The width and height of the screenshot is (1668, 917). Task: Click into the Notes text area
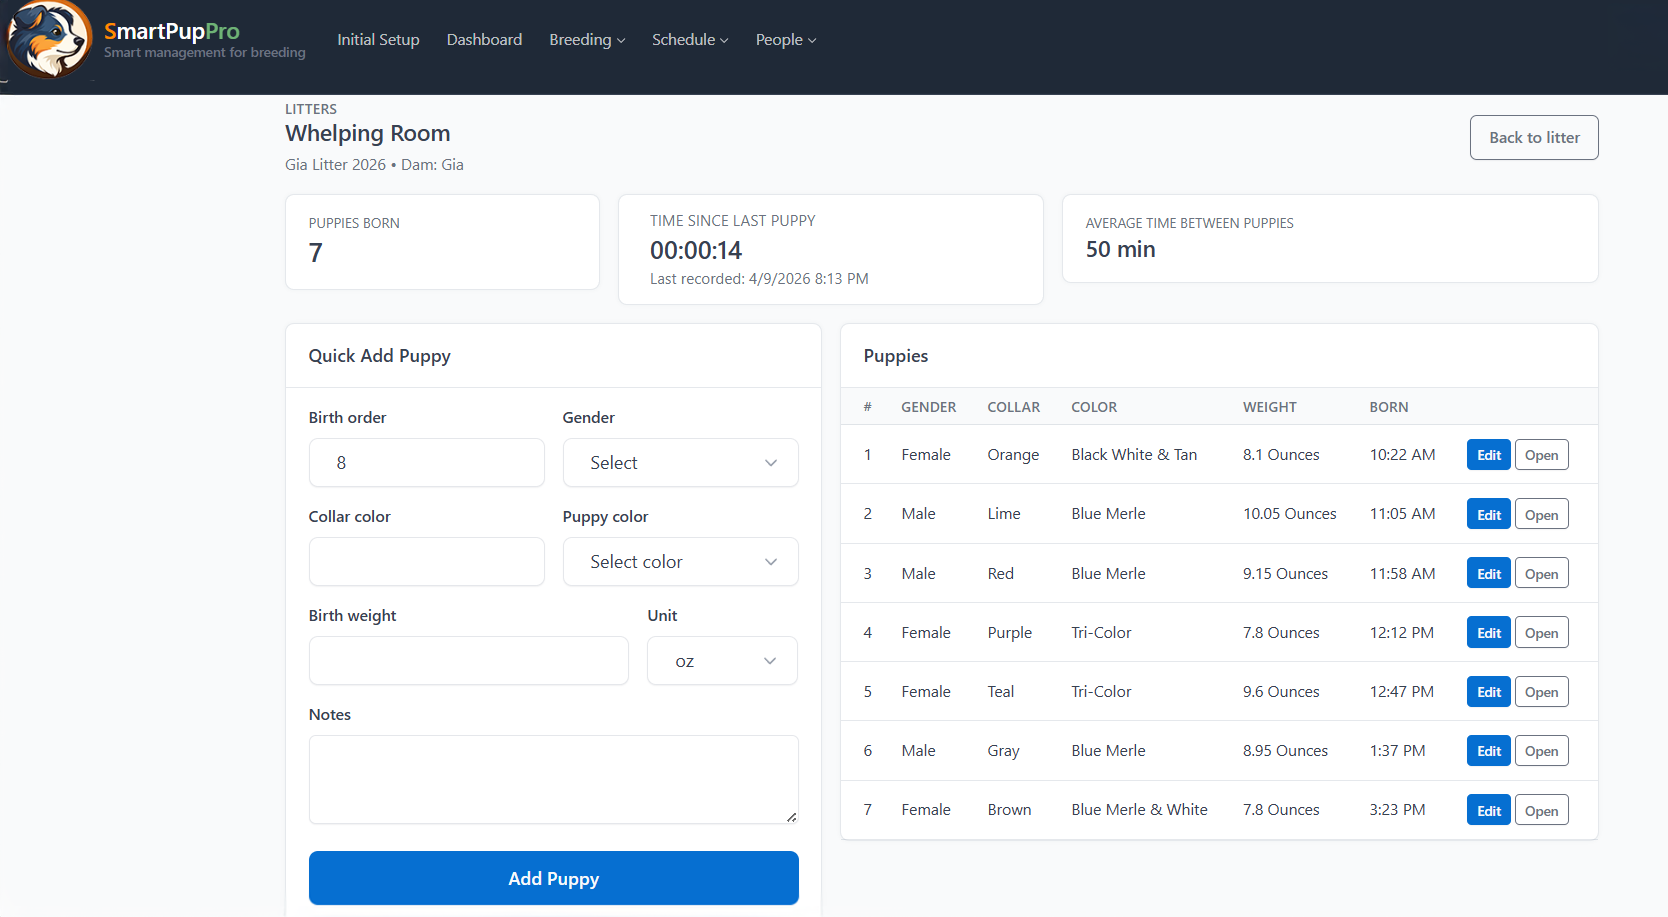pos(553,779)
